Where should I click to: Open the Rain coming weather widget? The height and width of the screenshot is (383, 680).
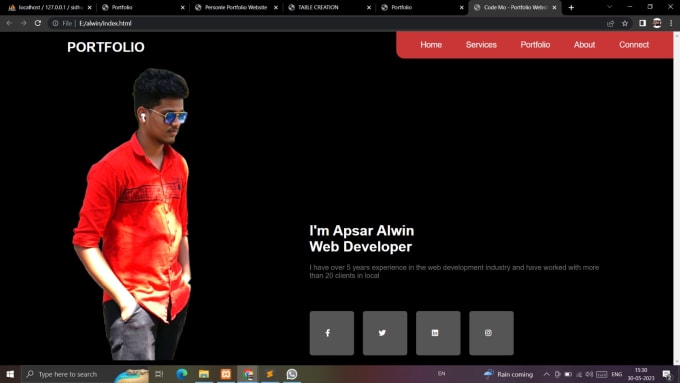tap(508, 374)
